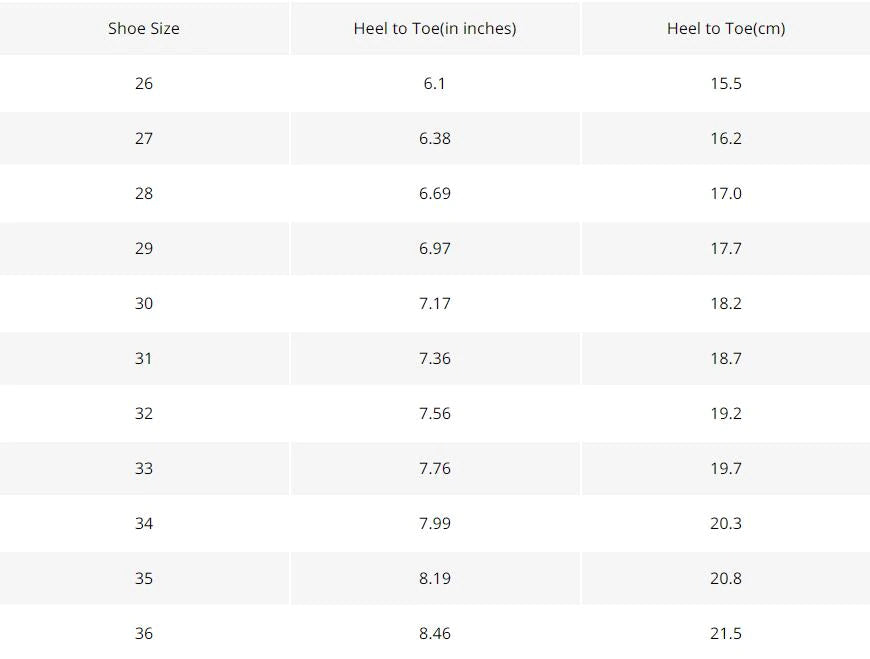Image resolution: width=870 pixels, height=659 pixels.
Task: Select shoe size 26 cell
Action: coord(144,83)
